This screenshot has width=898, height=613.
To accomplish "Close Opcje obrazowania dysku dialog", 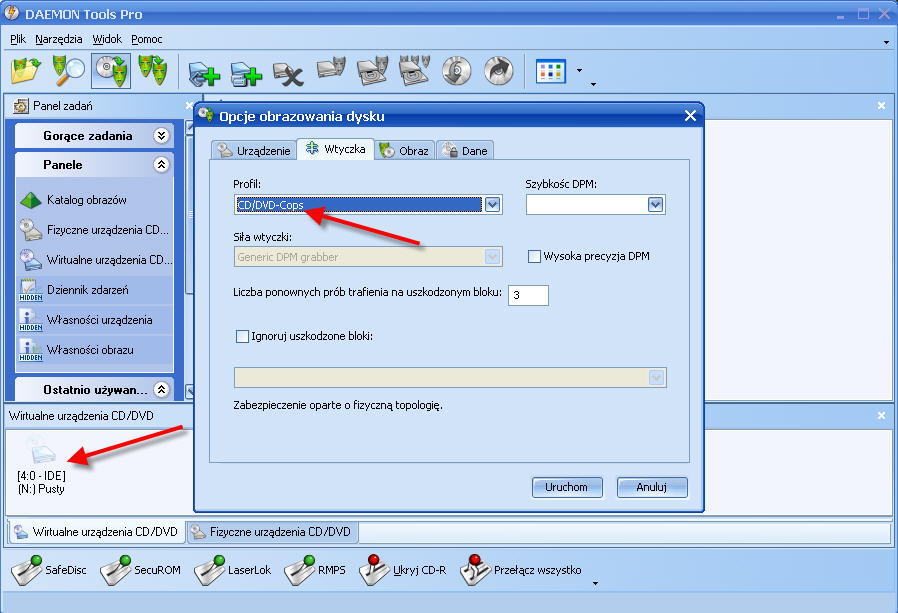I will (690, 116).
